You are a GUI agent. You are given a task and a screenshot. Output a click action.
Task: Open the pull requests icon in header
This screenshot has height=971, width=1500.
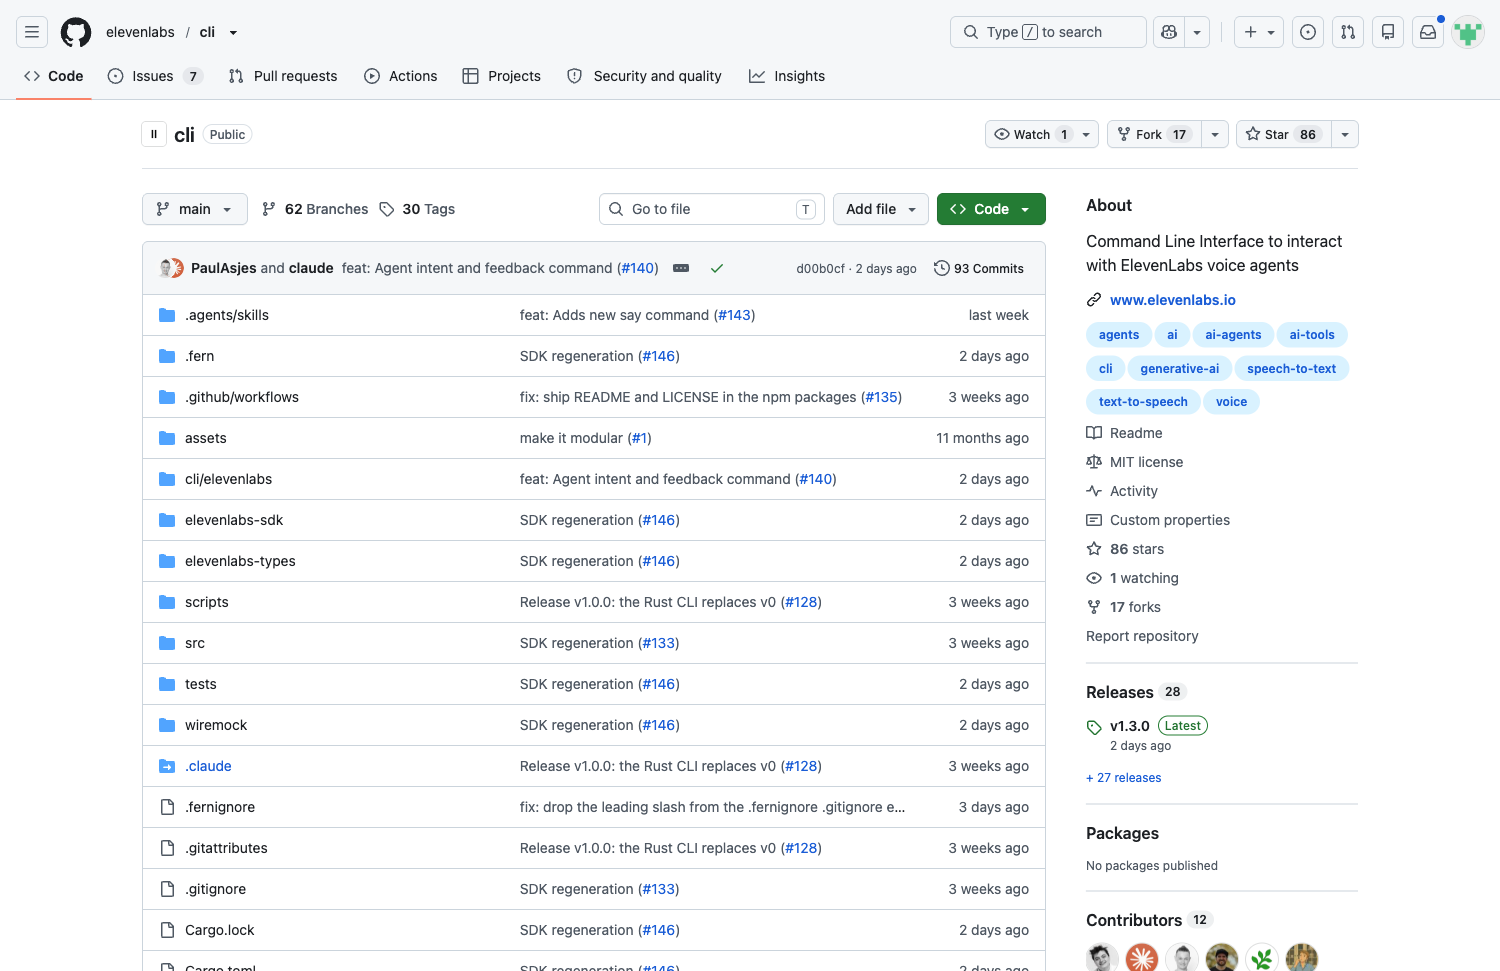point(1348,32)
